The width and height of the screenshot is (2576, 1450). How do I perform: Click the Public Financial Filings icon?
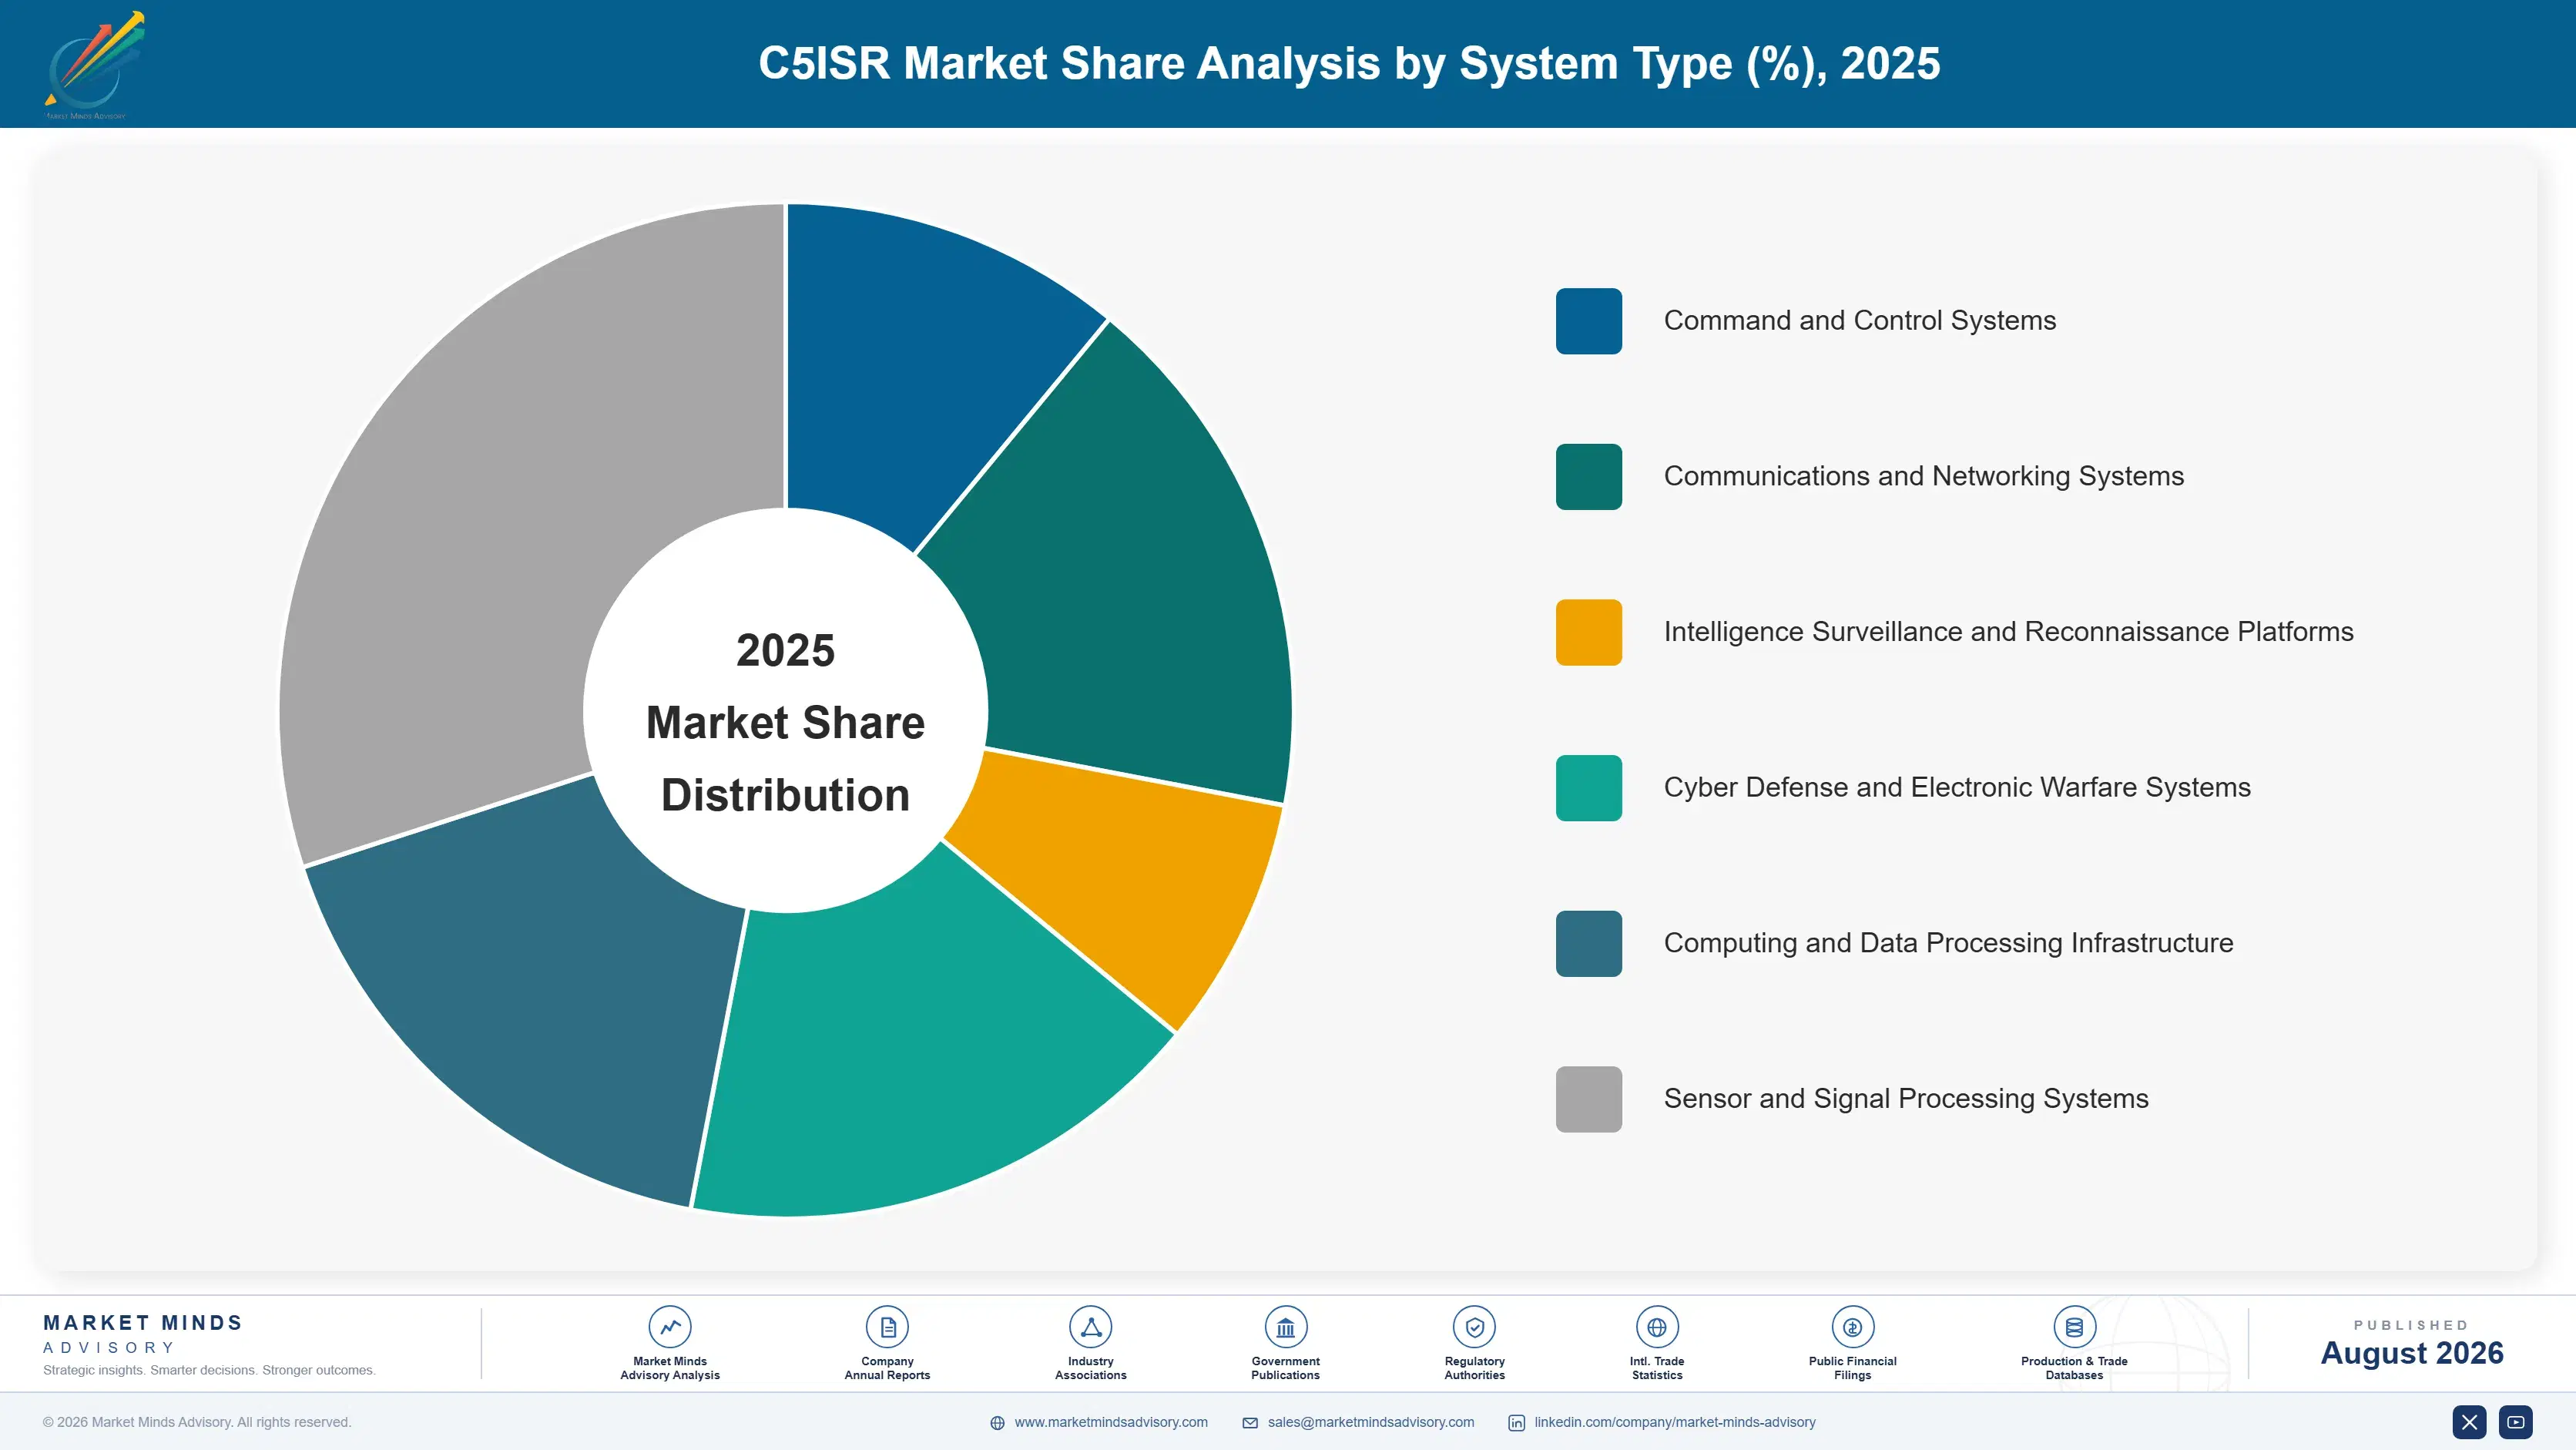(x=1852, y=1327)
